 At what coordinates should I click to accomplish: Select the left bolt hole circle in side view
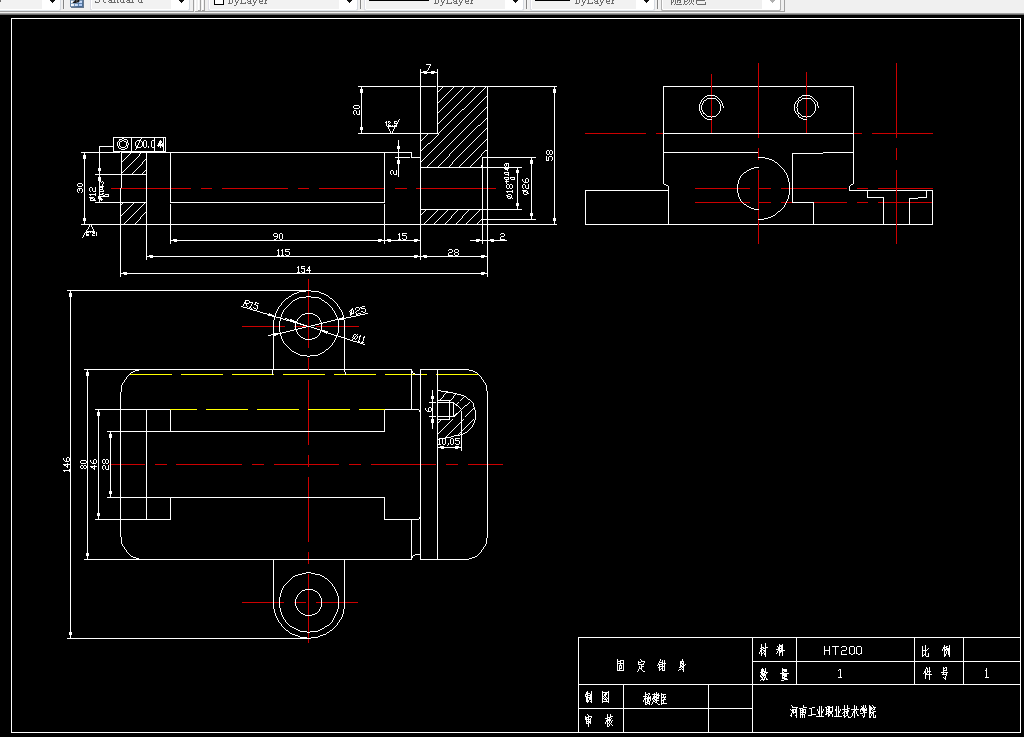click(711, 107)
